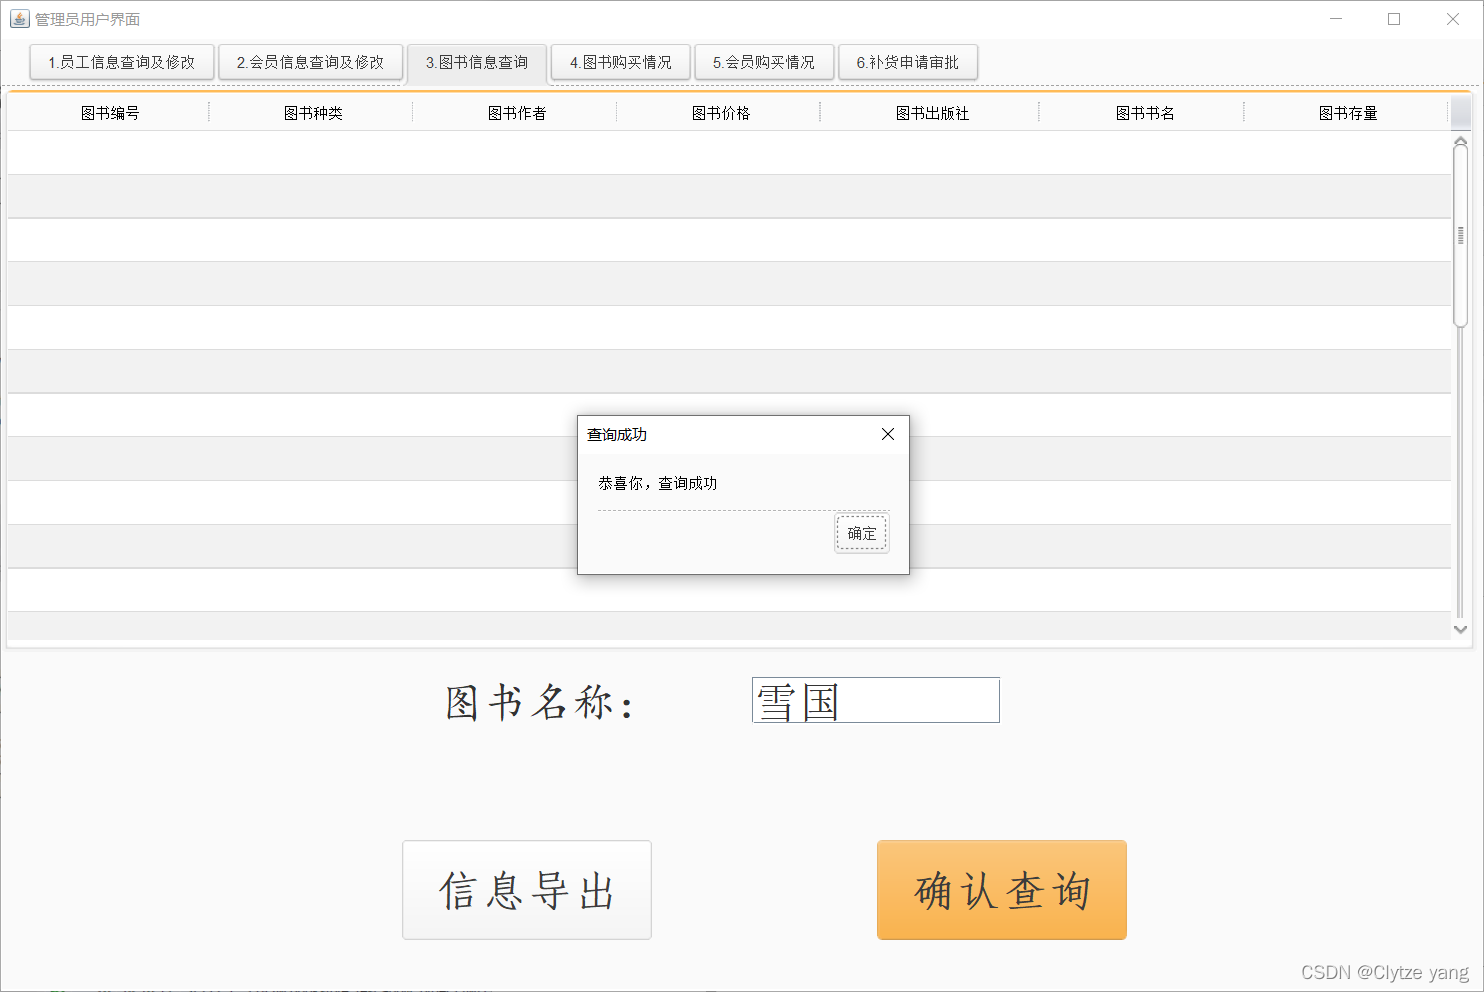Click the 图书名称: label
The image size is (1484, 992).
pos(540,702)
